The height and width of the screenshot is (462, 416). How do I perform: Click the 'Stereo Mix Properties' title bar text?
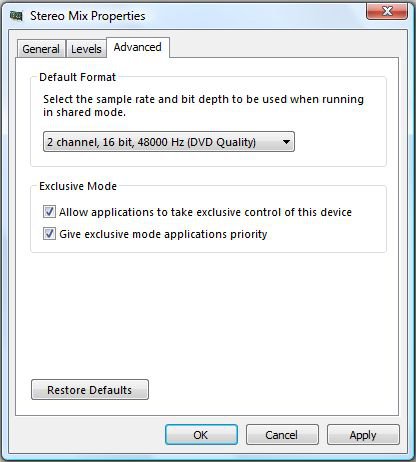pos(88,16)
